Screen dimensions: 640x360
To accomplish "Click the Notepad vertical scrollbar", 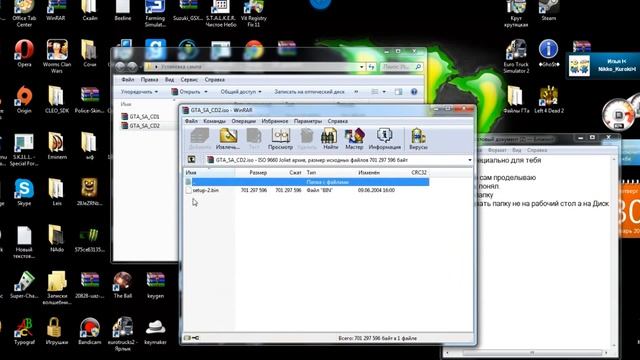I will [x=614, y=251].
